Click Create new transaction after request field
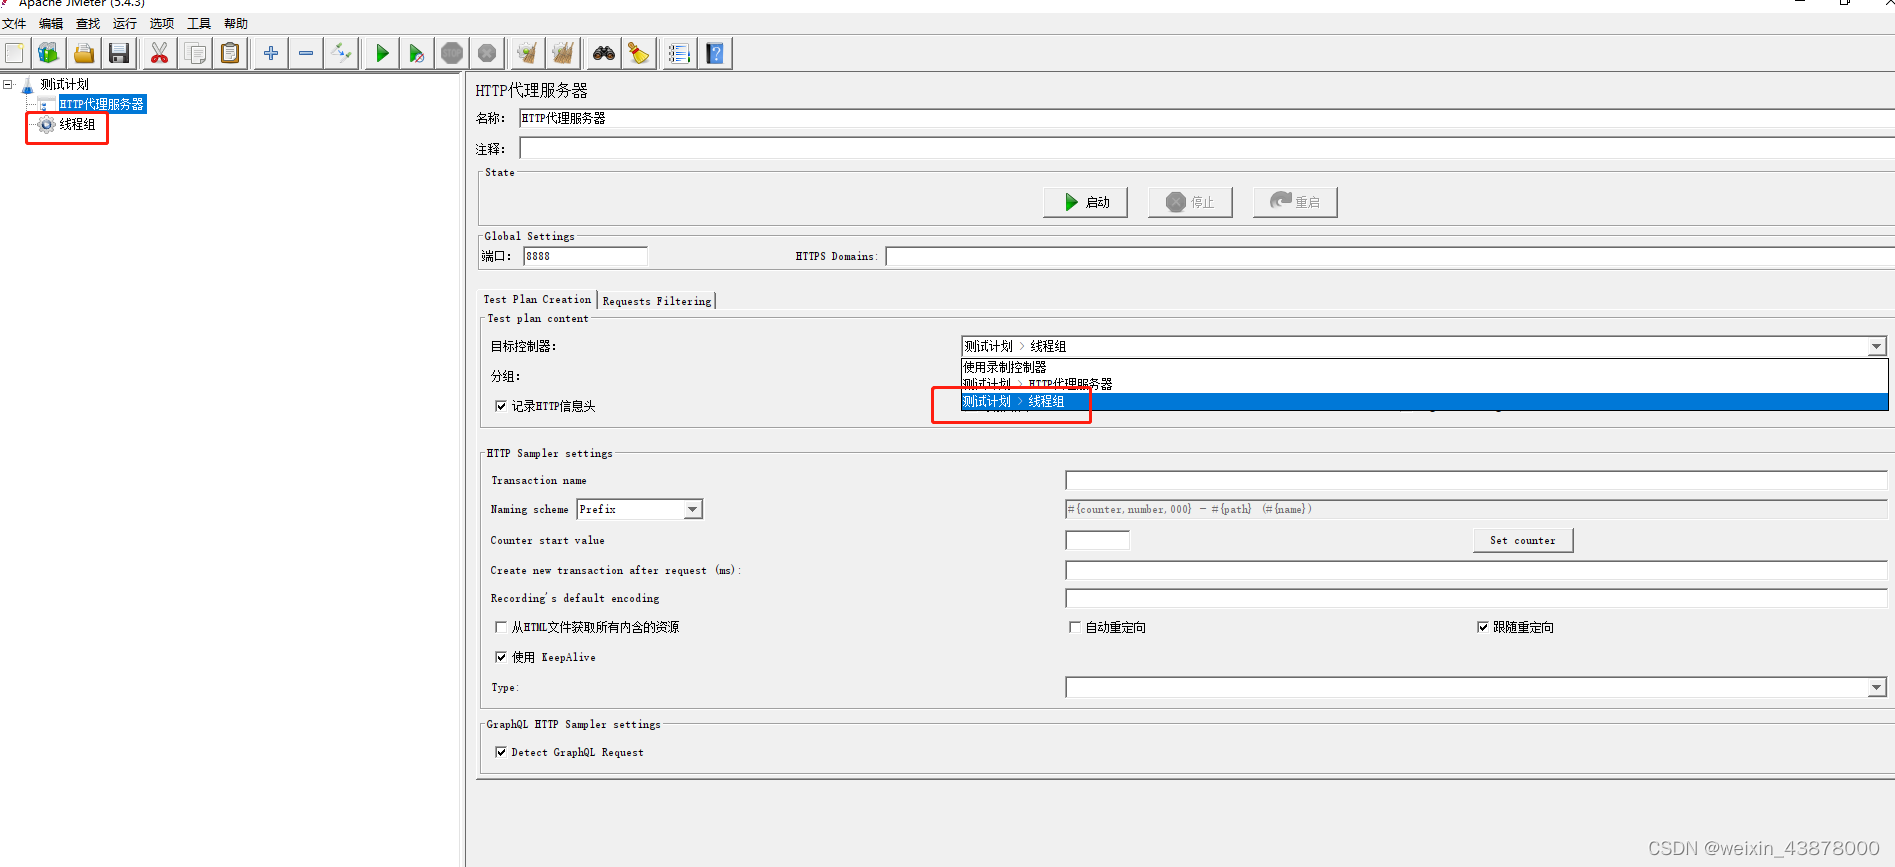Screen dimensions: 1895x867 pyautogui.click(x=1476, y=571)
